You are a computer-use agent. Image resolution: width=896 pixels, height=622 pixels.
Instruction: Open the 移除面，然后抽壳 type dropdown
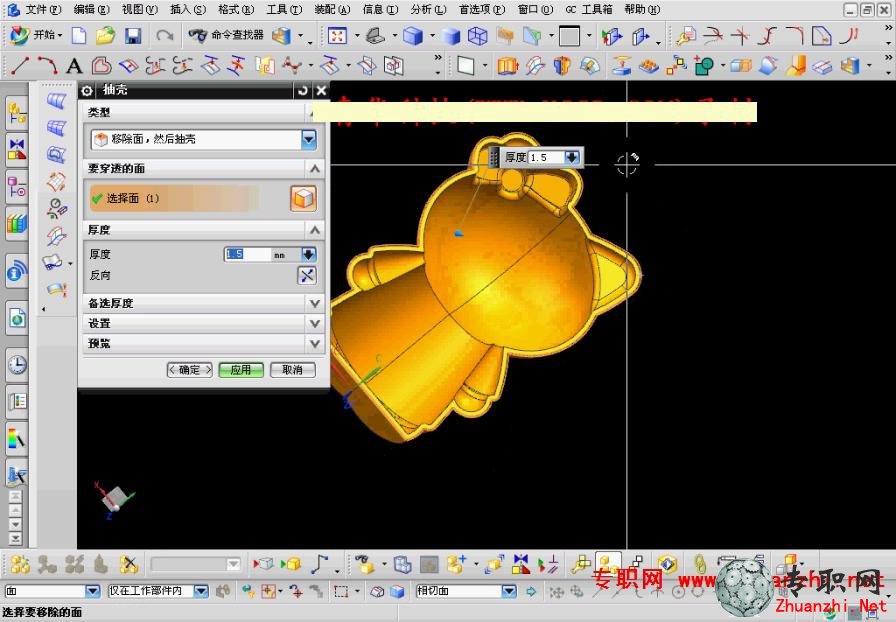(309, 139)
